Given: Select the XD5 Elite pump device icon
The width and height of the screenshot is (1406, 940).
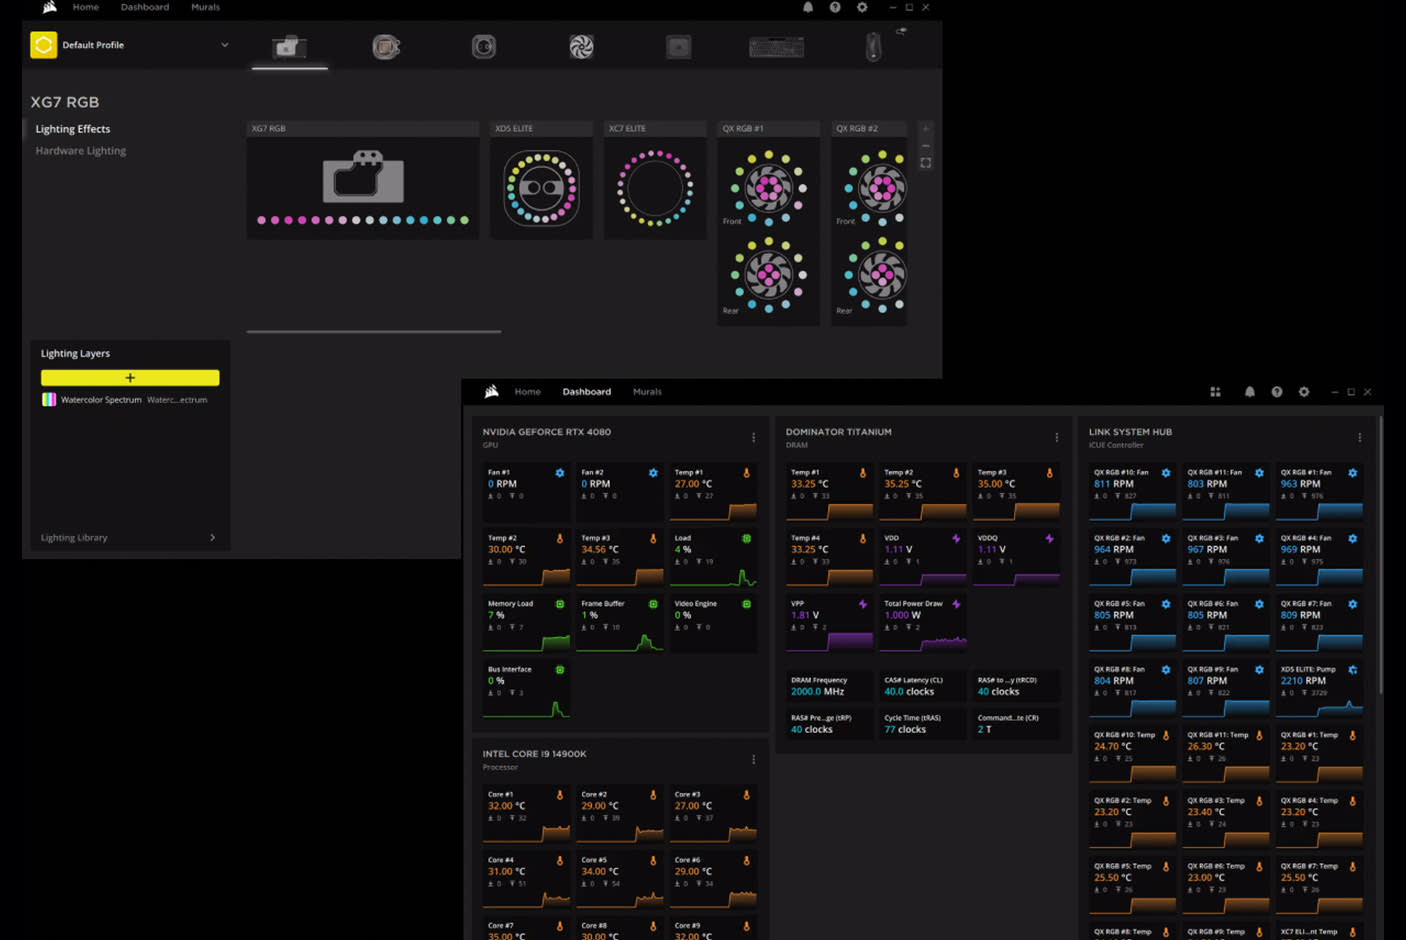Looking at the screenshot, I should pos(484,47).
